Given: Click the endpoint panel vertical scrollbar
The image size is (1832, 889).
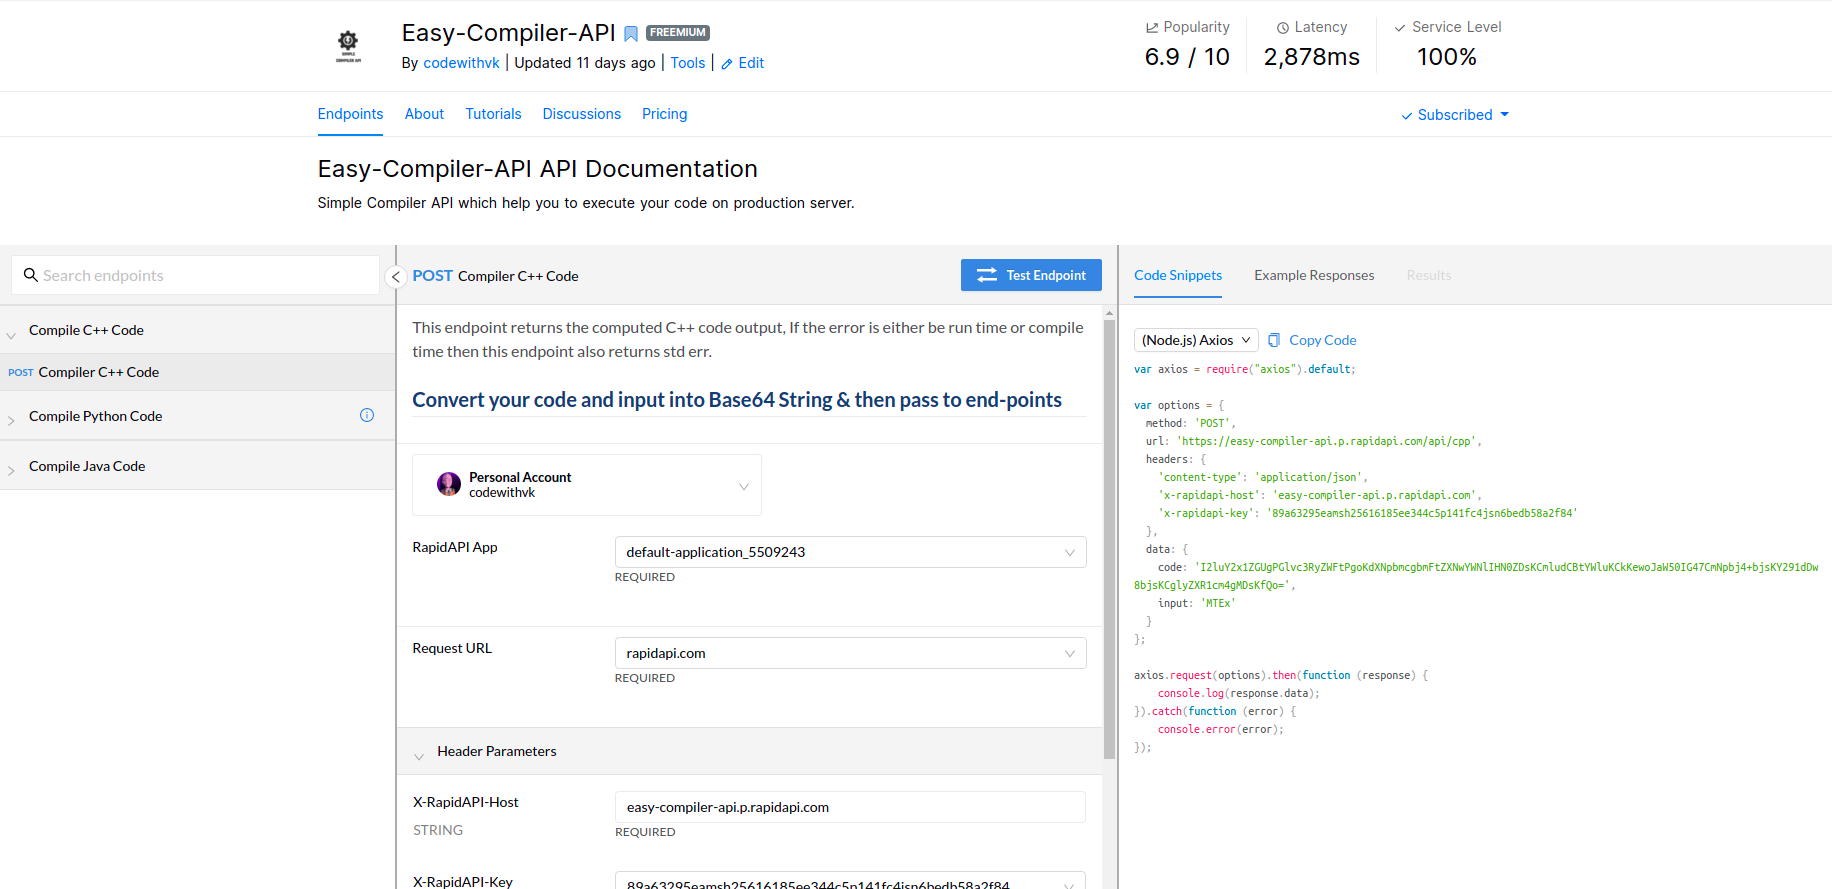Looking at the screenshot, I should click(1109, 540).
